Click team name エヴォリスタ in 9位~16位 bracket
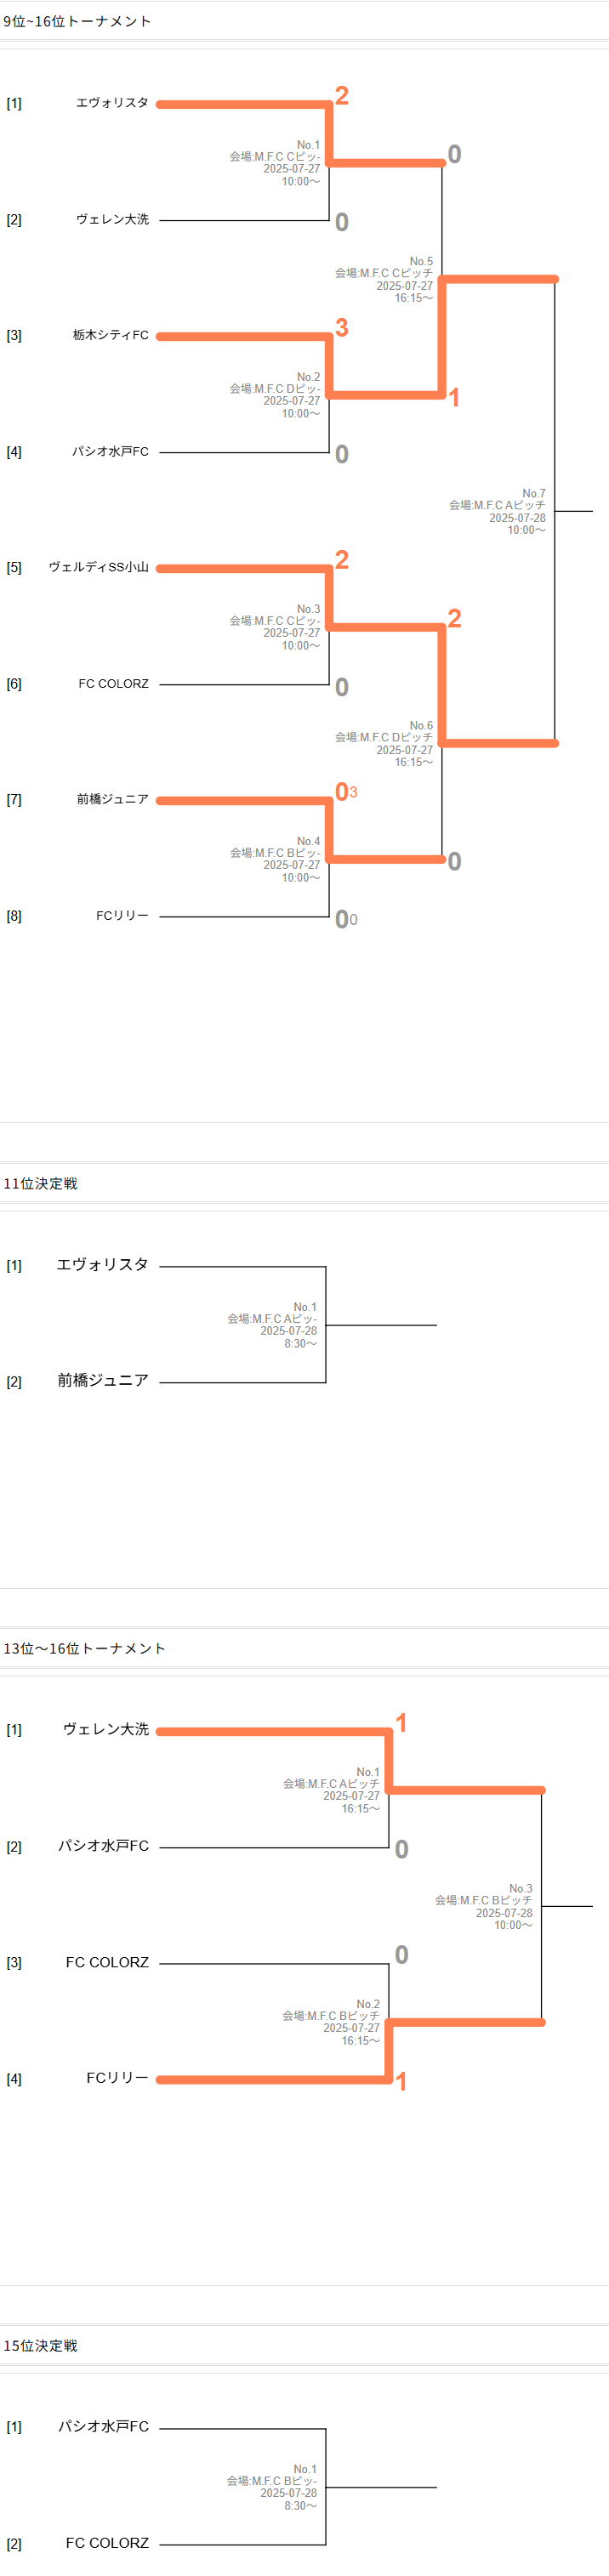This screenshot has width=609, height=2576. tap(112, 103)
